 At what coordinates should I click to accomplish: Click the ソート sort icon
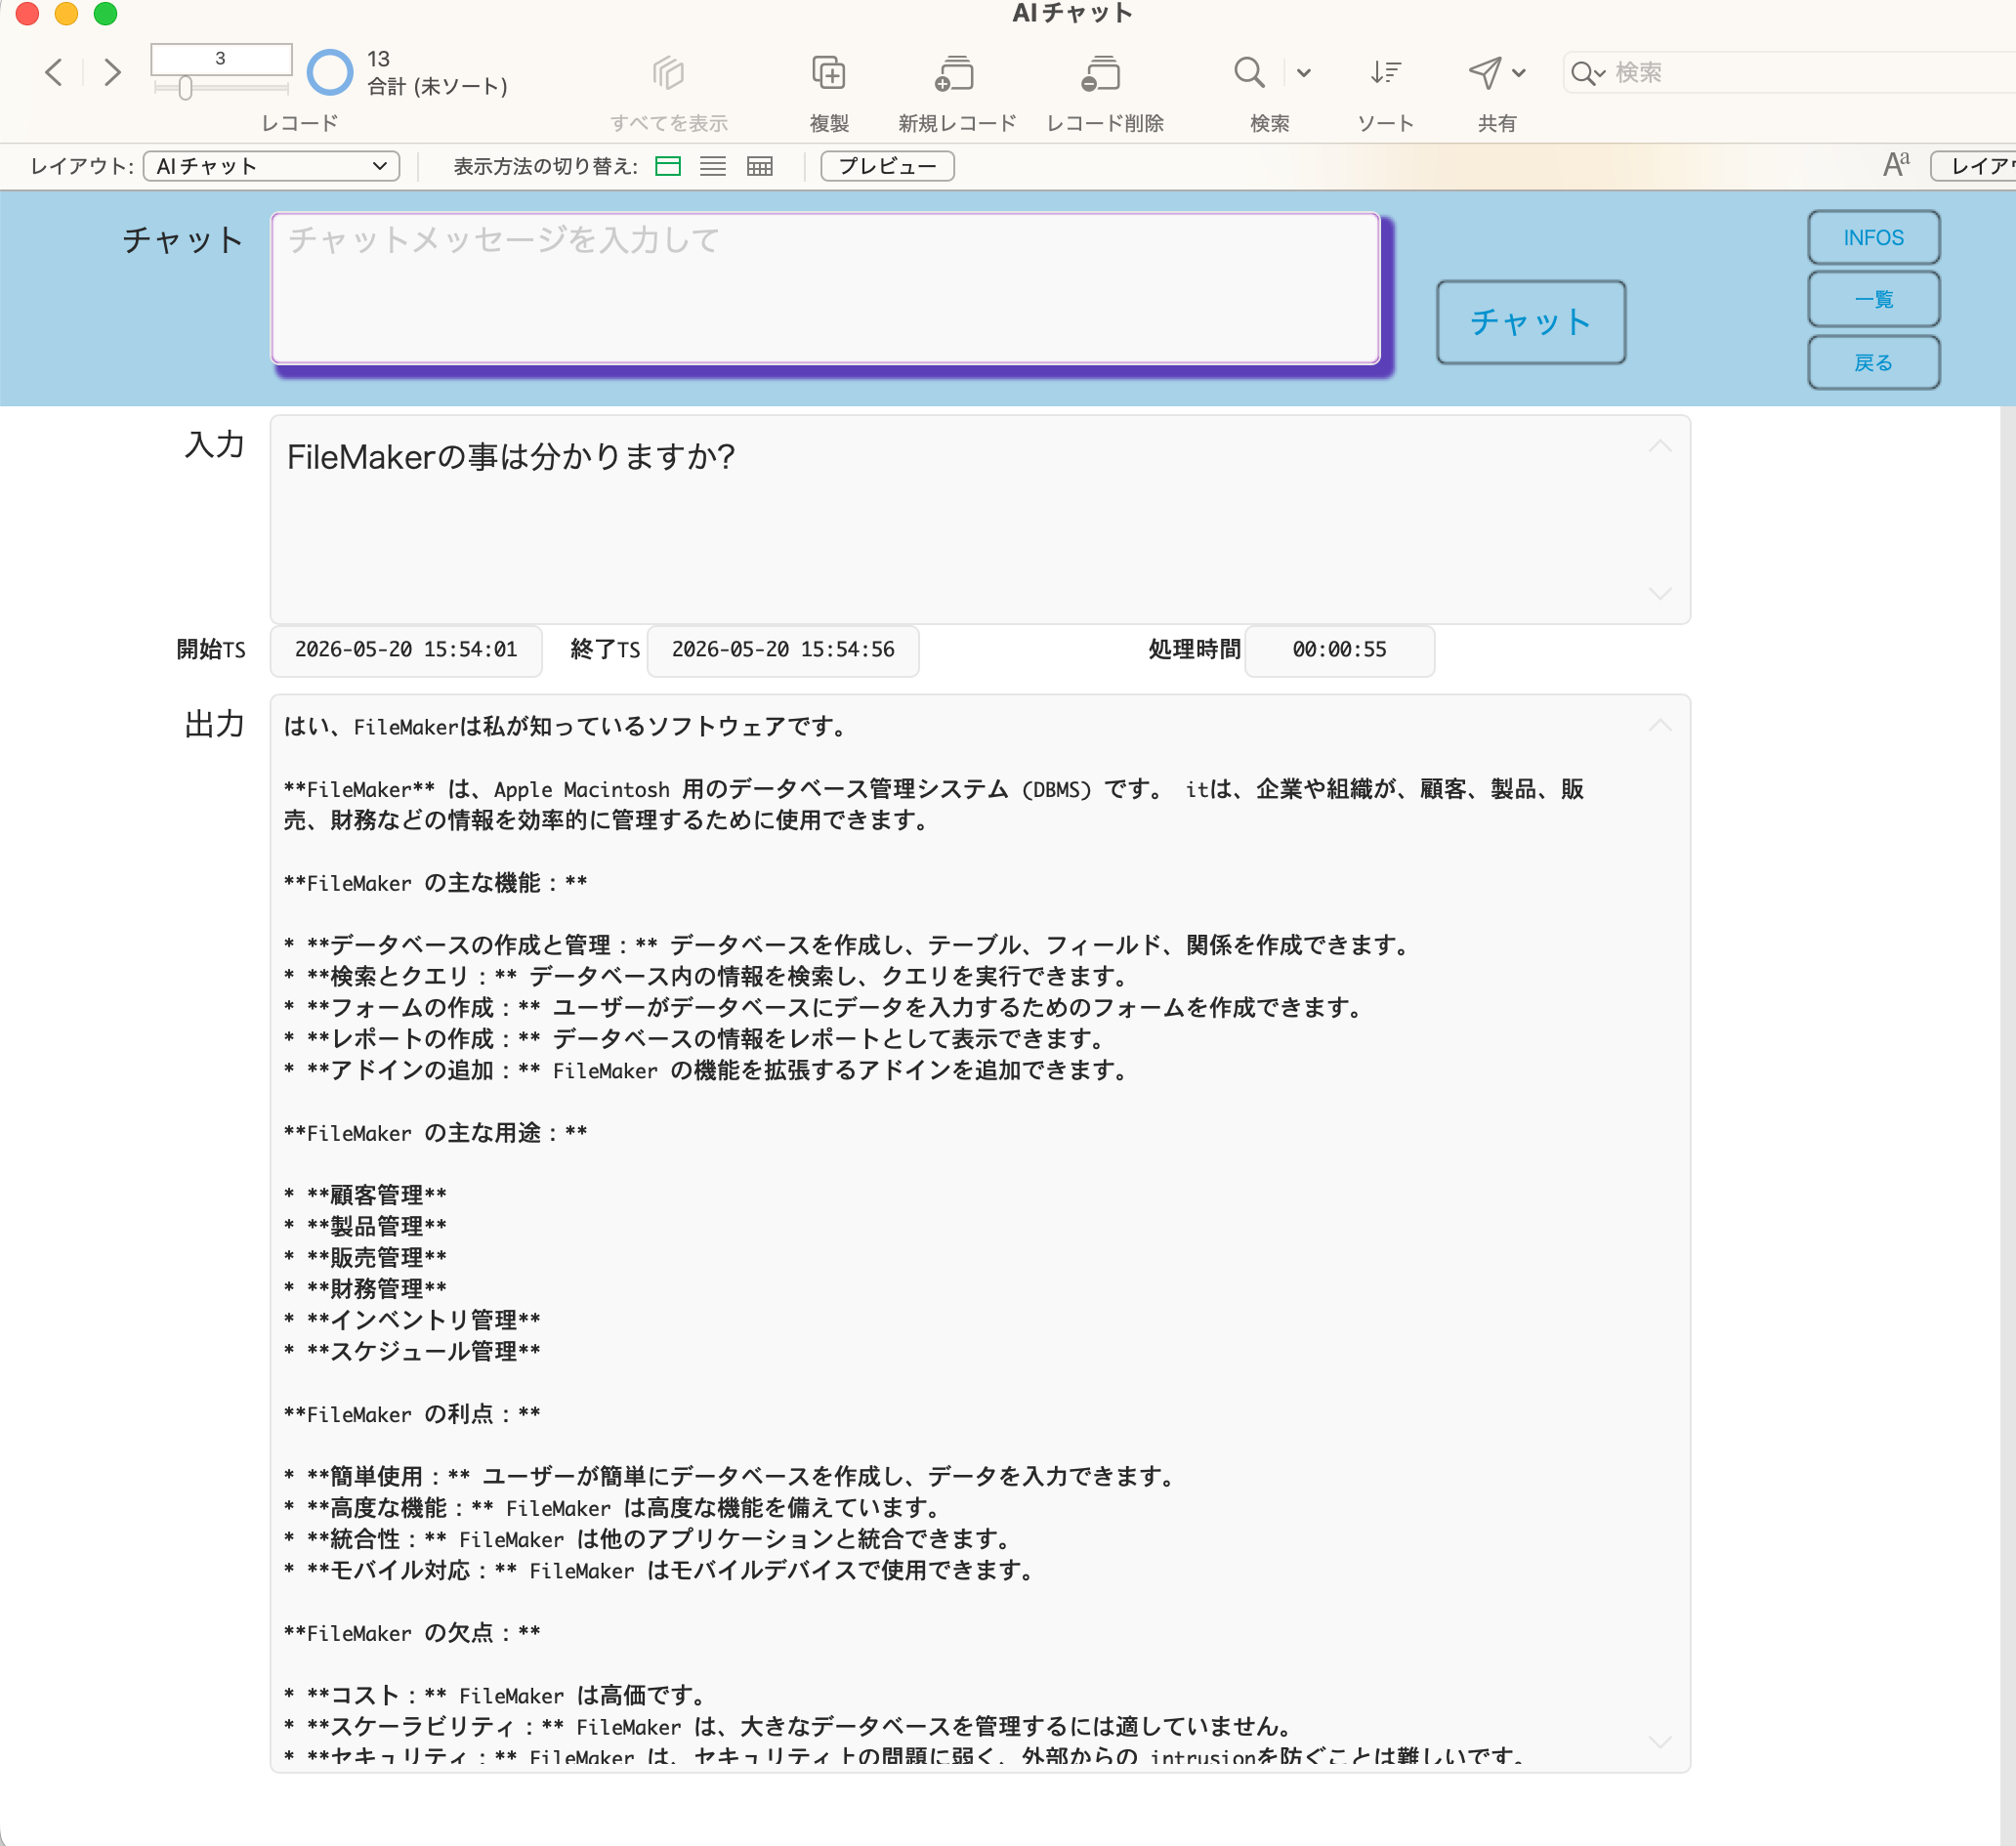point(1385,72)
